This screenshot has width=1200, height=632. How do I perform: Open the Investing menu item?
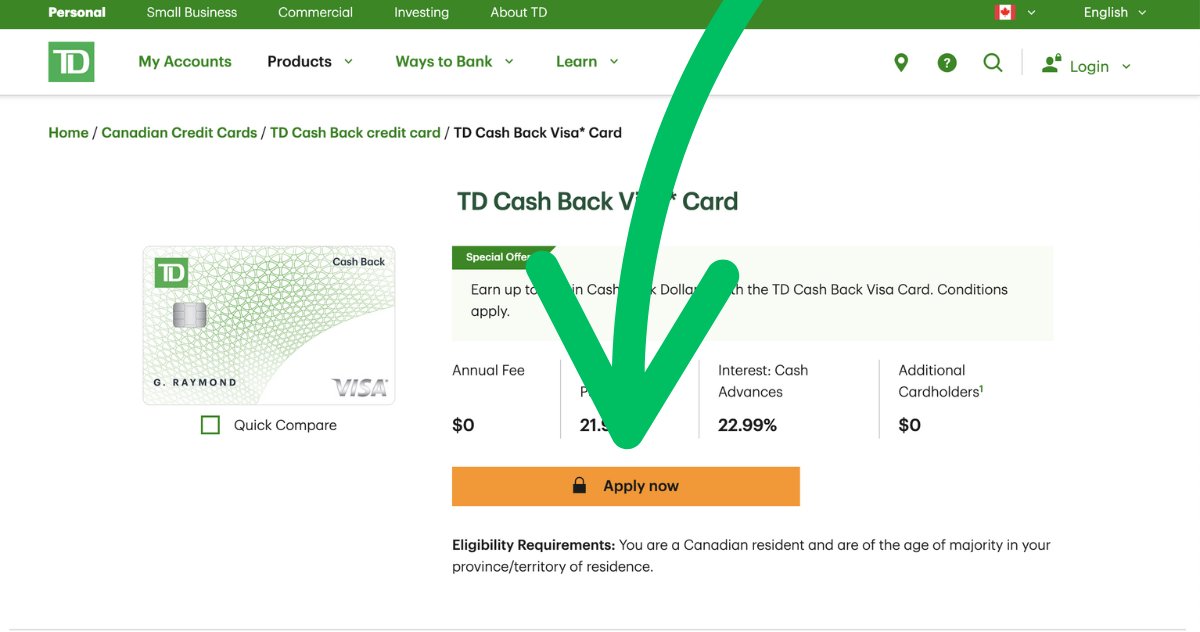point(421,12)
